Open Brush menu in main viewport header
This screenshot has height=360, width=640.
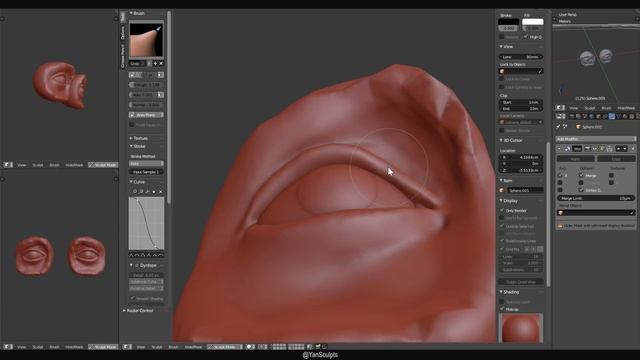173,347
